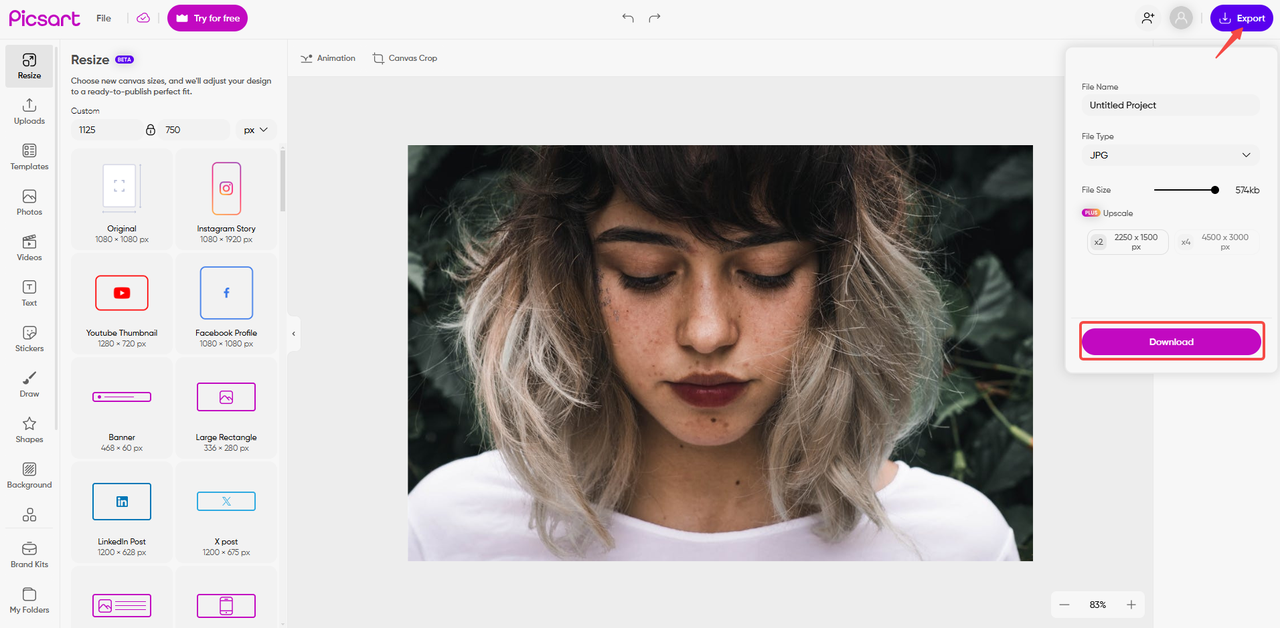
Task: Select the X post preset
Action: [x=226, y=512]
